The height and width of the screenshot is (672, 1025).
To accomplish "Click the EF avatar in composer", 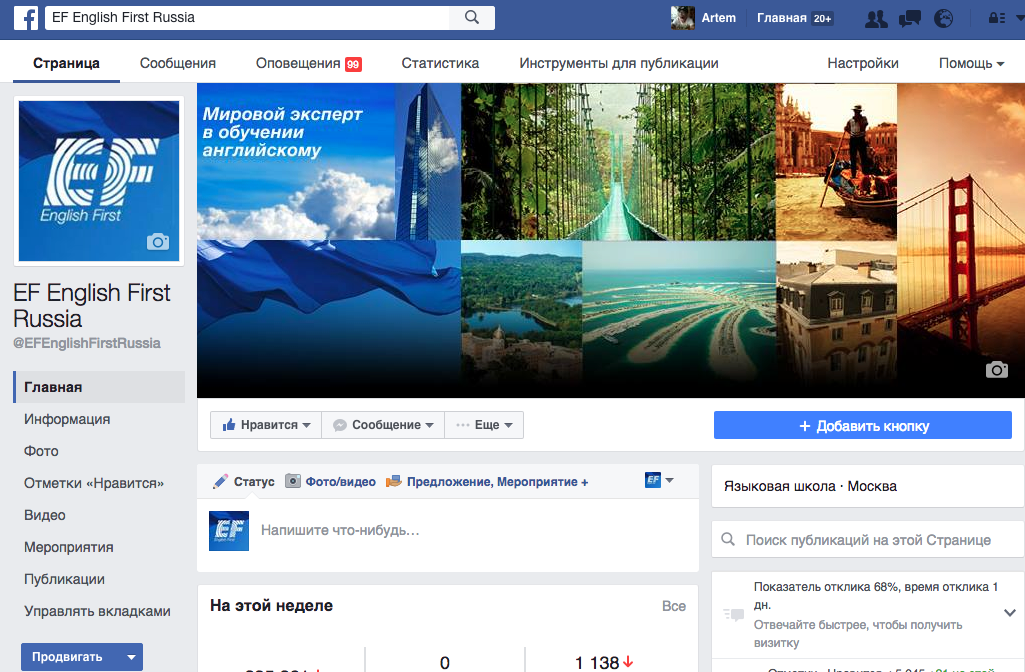I will click(x=229, y=531).
